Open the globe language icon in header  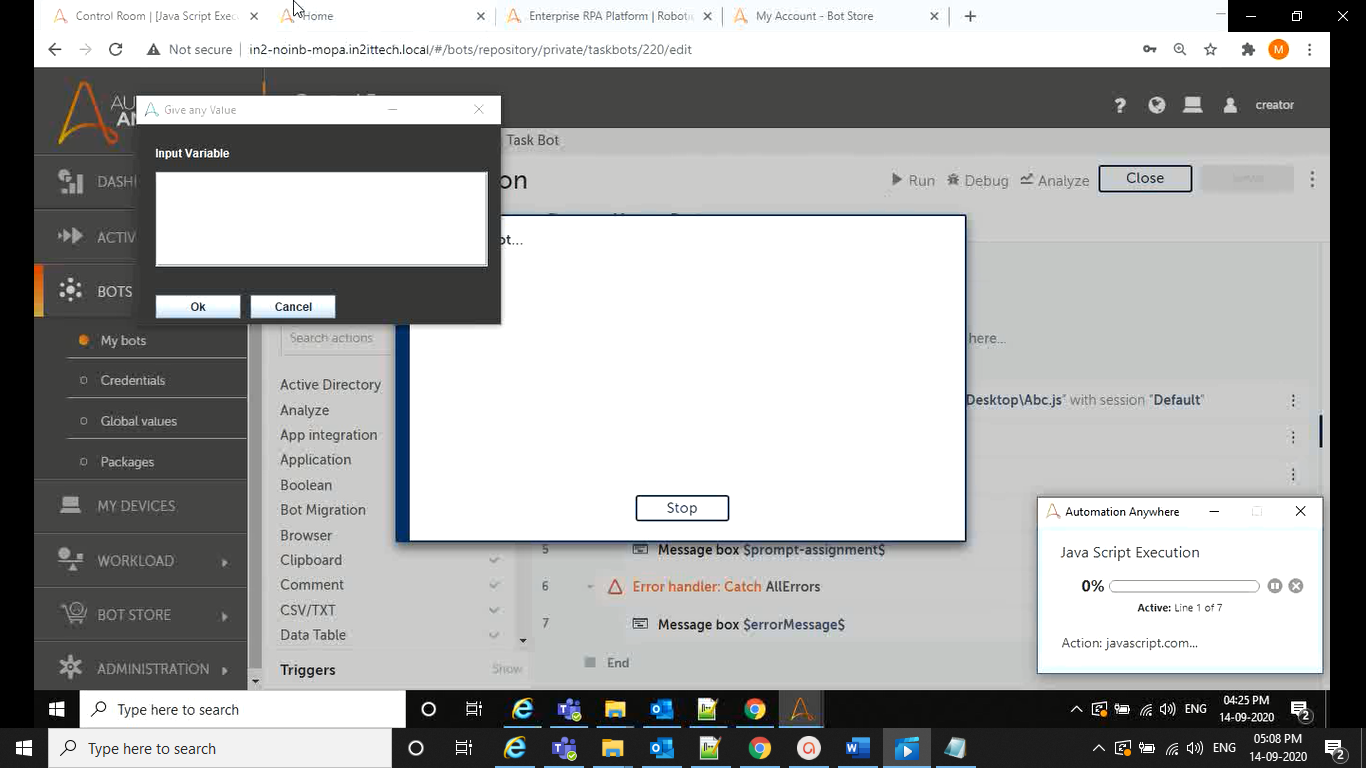1157,105
